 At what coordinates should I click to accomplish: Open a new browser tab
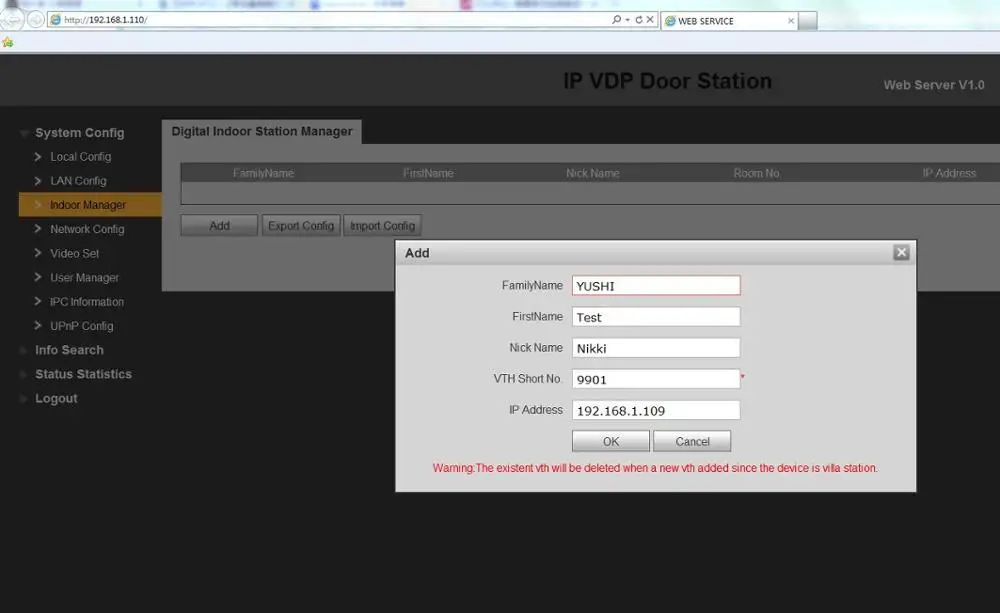(x=807, y=21)
